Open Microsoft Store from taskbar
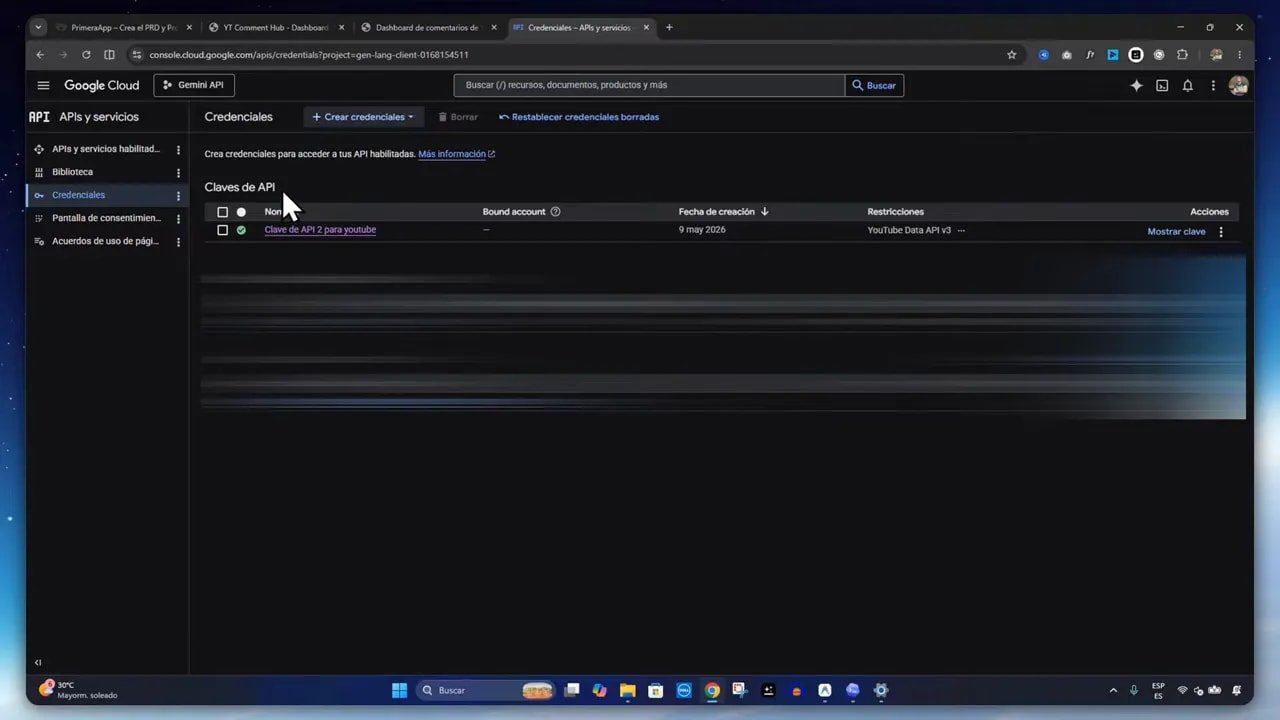Screen dimensions: 1280x720 click(x=656, y=690)
